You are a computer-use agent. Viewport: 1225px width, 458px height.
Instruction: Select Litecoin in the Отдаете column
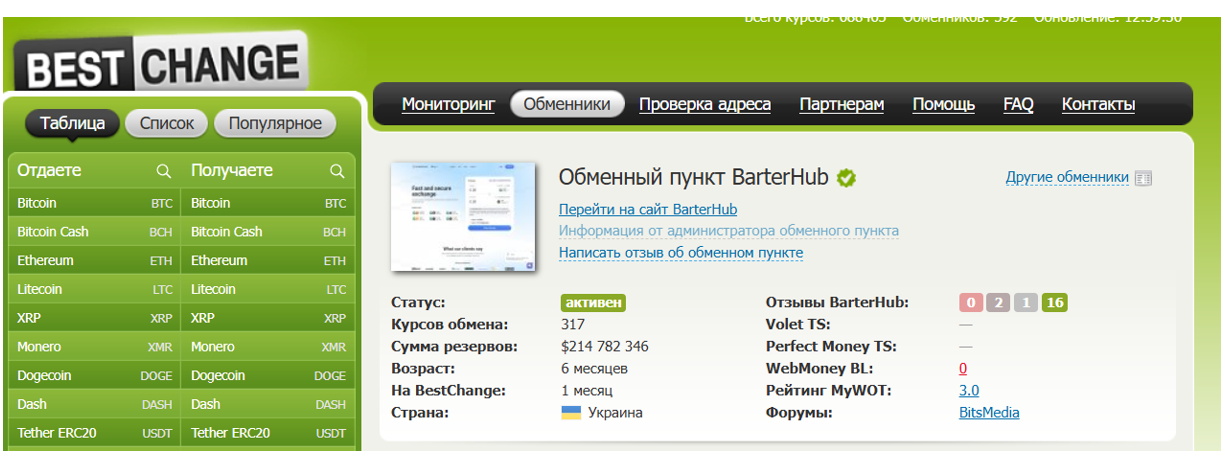[x=94, y=290]
